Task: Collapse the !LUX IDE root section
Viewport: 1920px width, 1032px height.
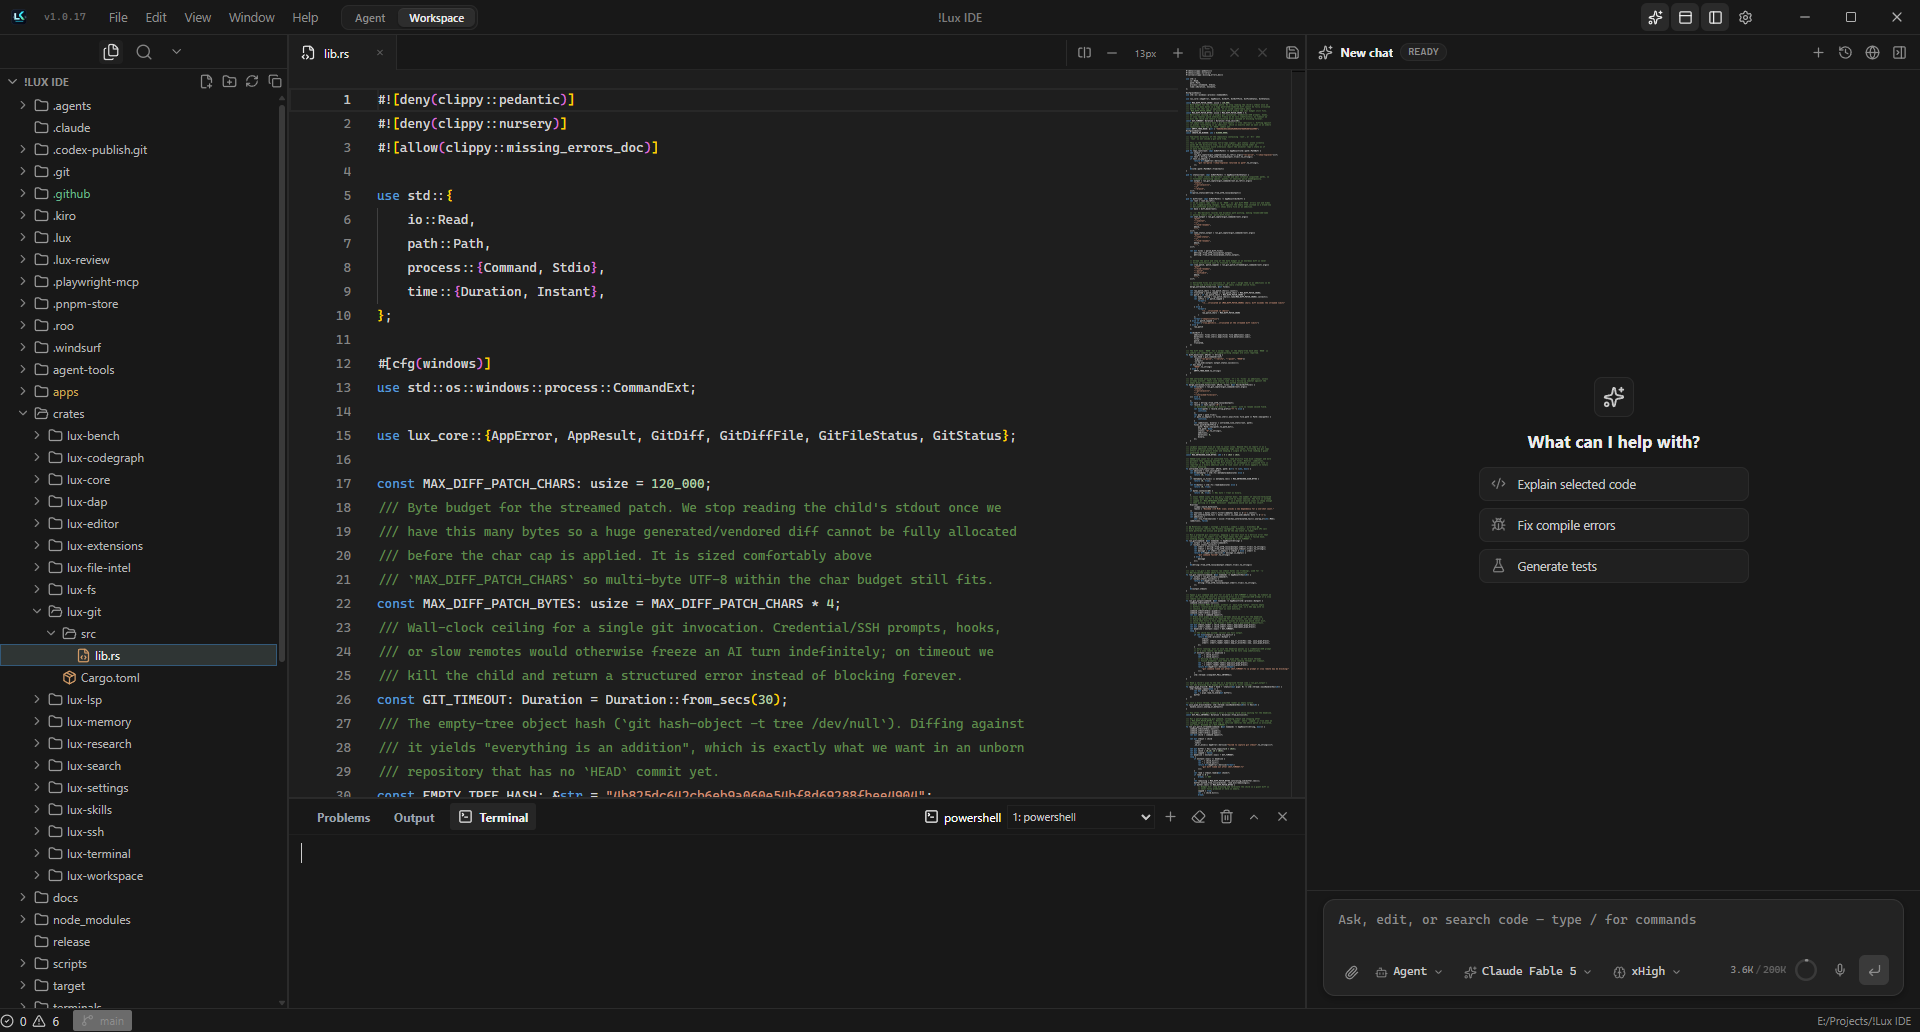Action: [x=12, y=82]
